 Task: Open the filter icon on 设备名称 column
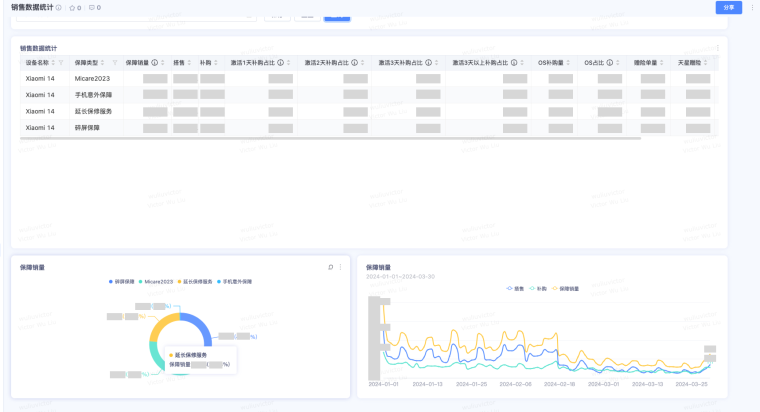click(x=63, y=62)
